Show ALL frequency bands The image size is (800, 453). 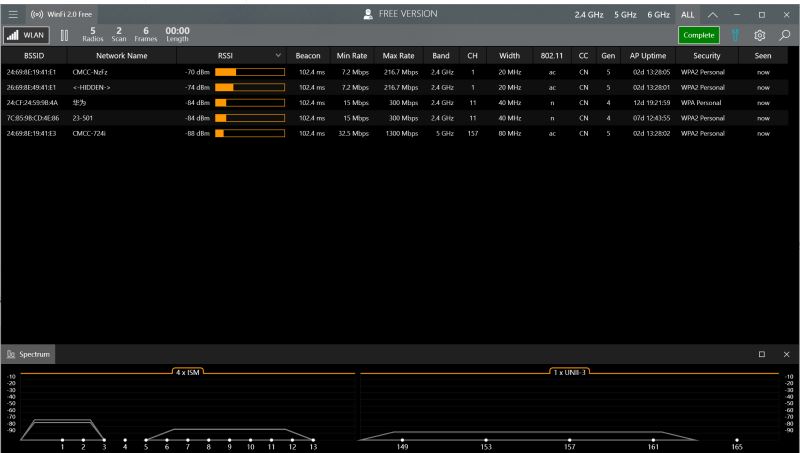point(688,15)
